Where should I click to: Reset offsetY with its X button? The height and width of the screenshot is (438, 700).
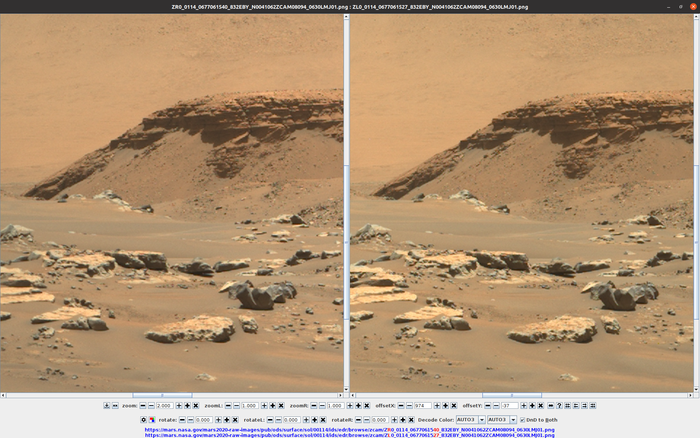pyautogui.click(x=541, y=406)
